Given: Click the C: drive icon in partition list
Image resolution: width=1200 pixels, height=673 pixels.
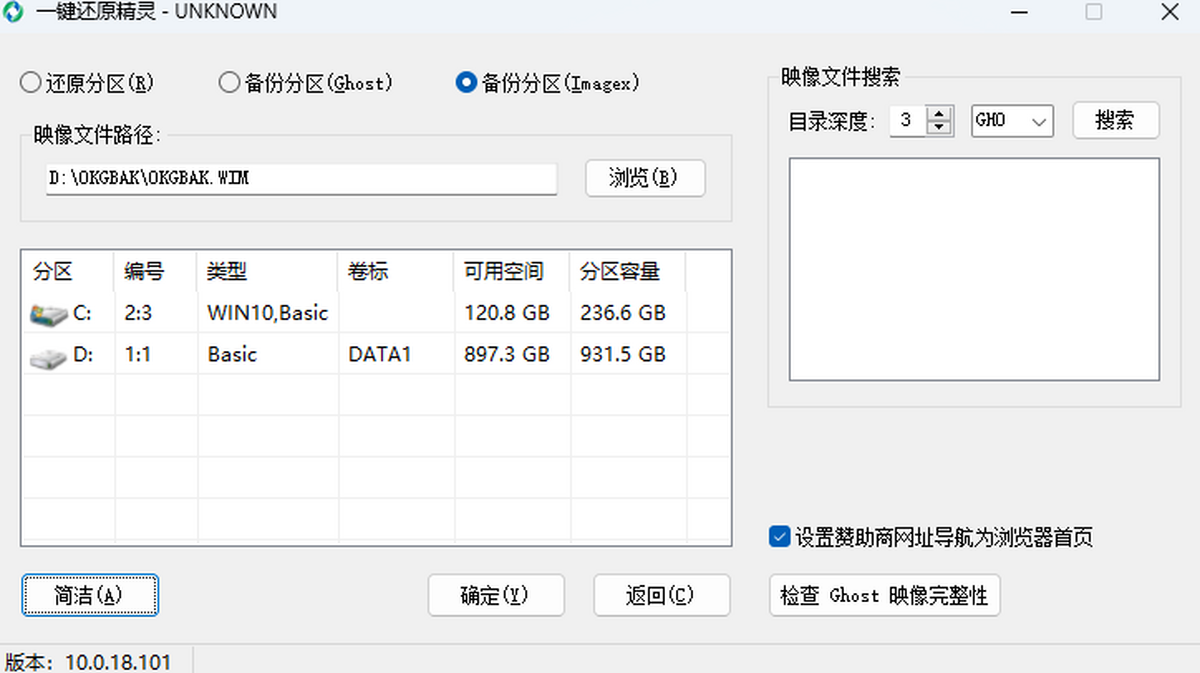Looking at the screenshot, I should click(x=46, y=314).
